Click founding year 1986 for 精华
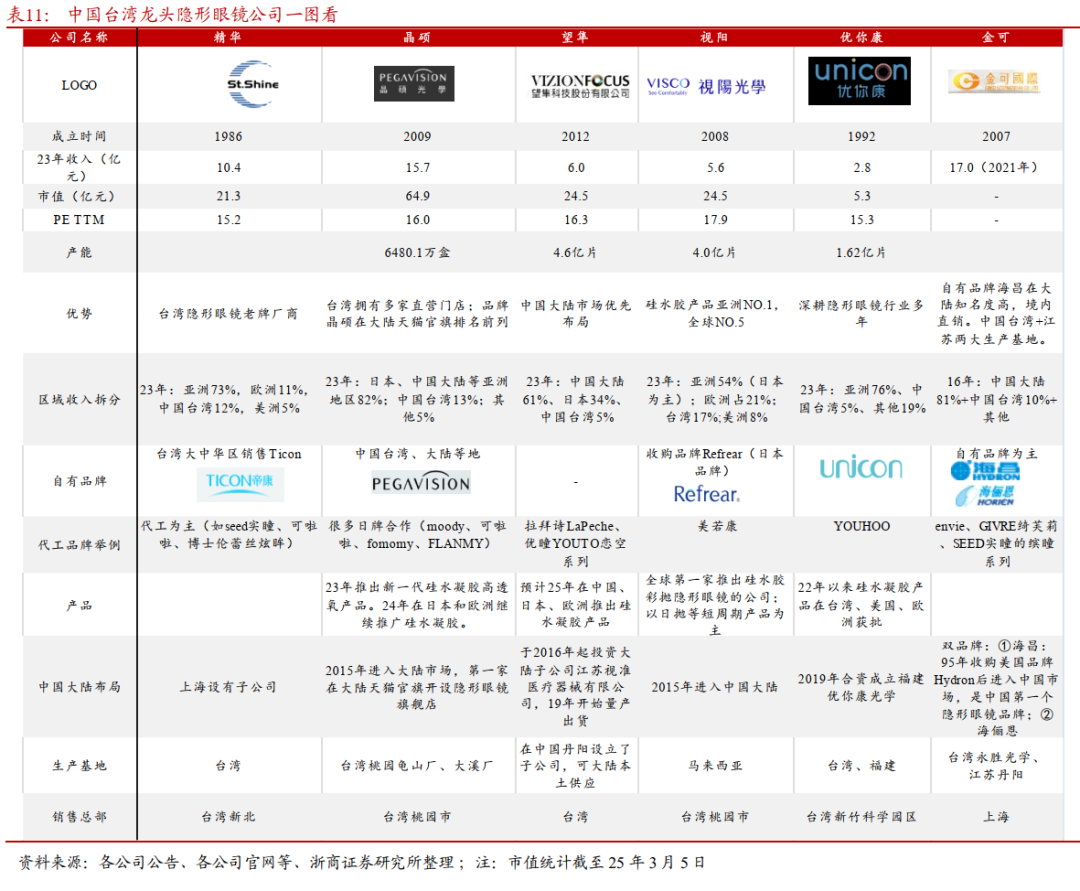The height and width of the screenshot is (891, 1080). click(228, 136)
